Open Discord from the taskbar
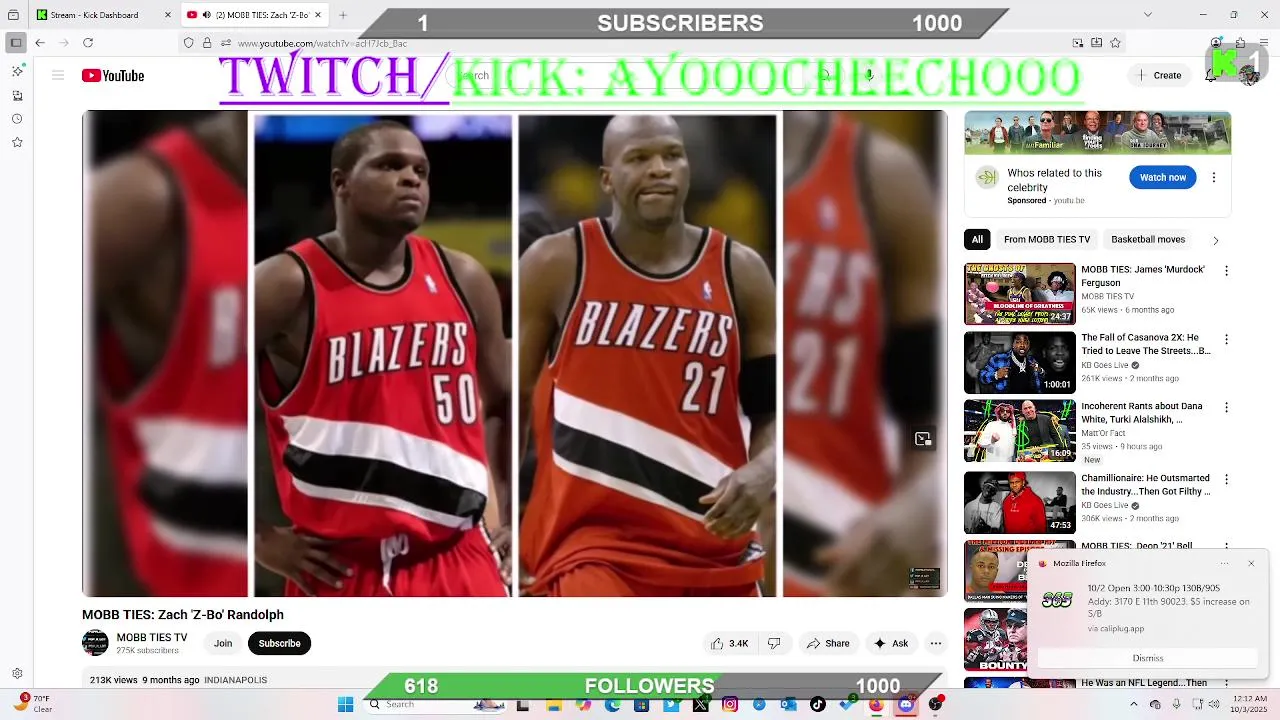This screenshot has width=1280, height=720. 905,704
